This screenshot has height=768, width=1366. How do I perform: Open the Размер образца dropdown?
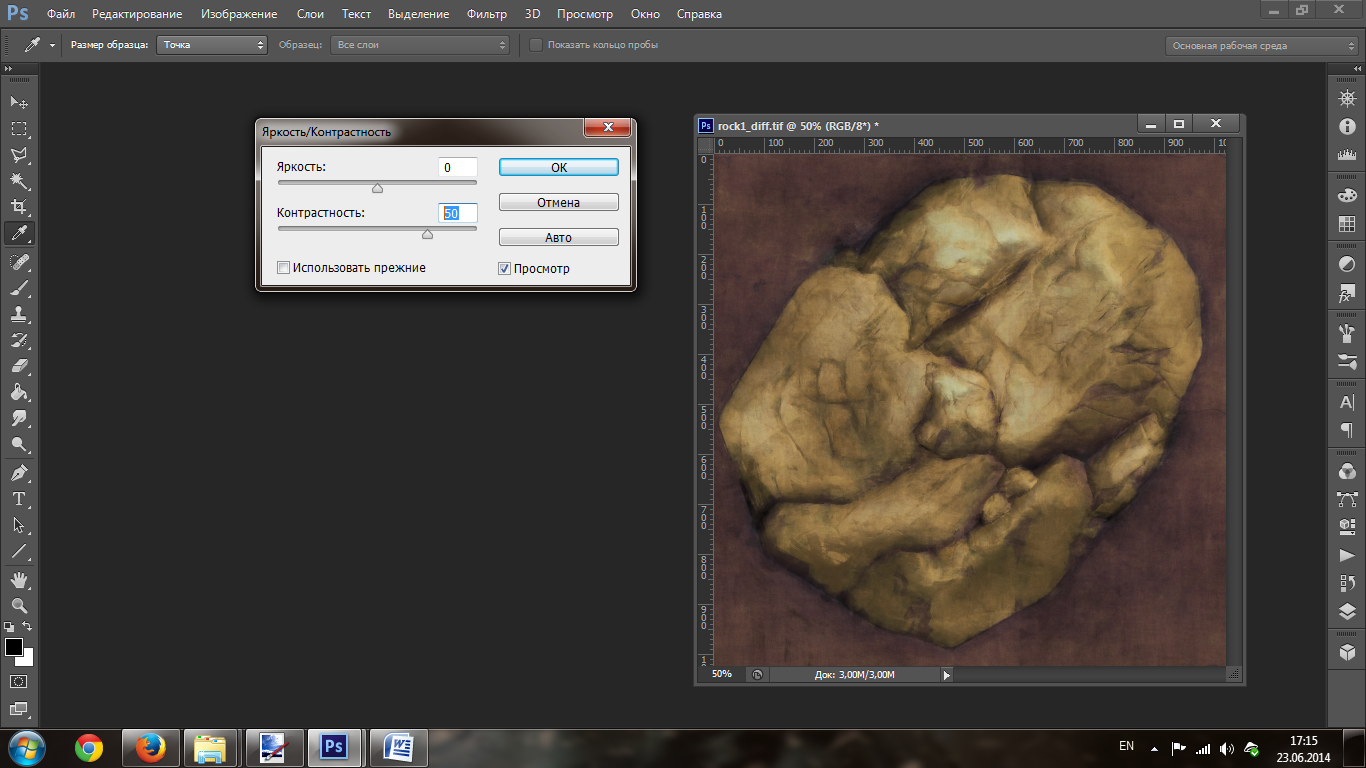[212, 45]
